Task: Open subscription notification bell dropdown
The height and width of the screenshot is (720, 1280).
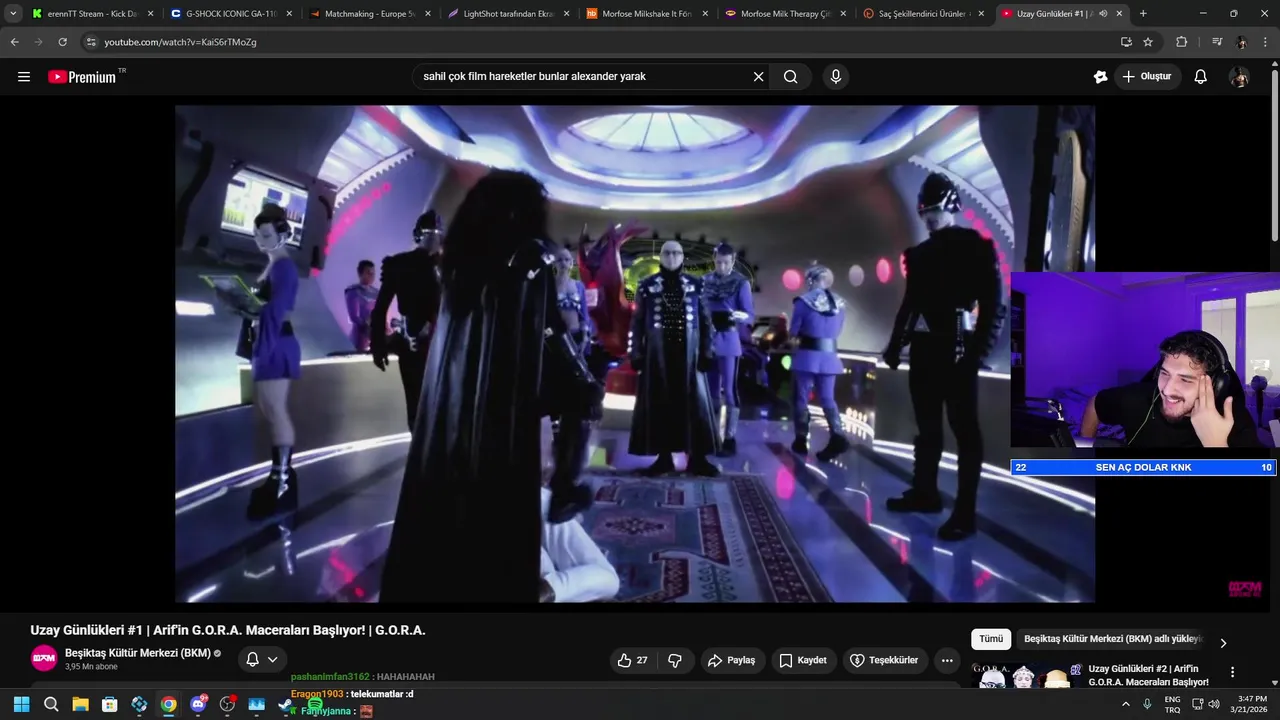Action: click(261, 659)
